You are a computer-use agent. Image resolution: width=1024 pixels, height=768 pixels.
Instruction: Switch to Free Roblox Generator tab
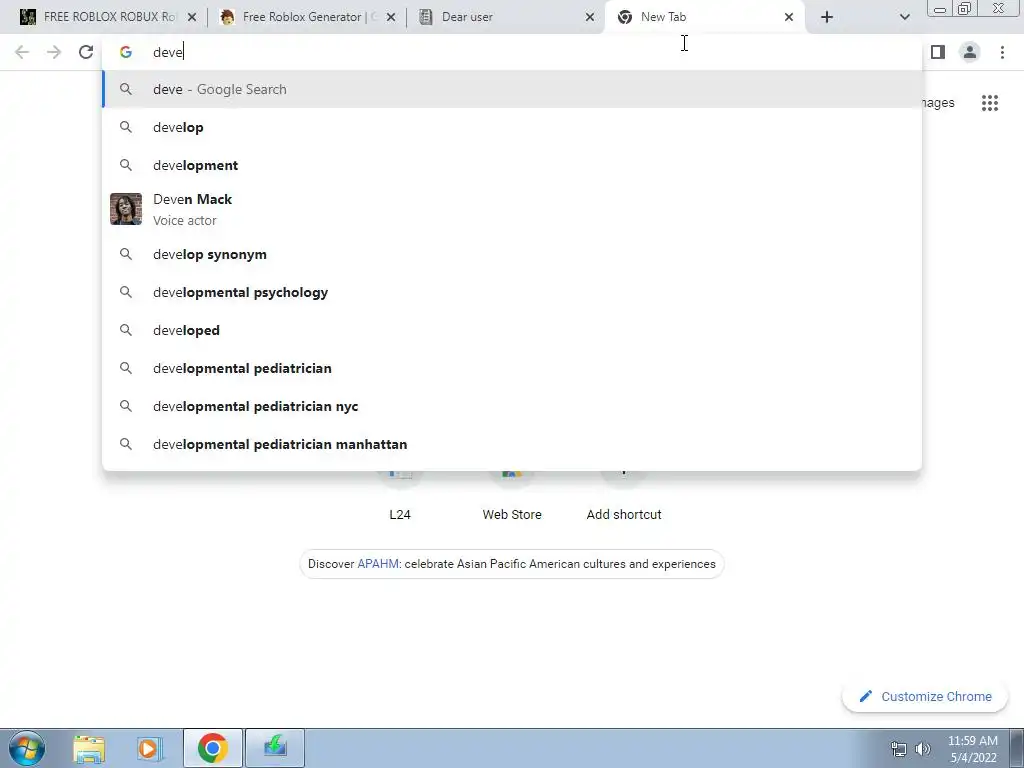297,17
